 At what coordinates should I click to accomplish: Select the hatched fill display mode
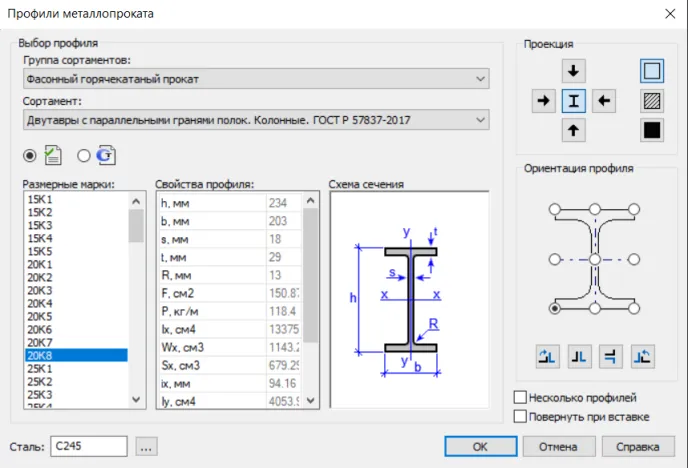point(652,101)
